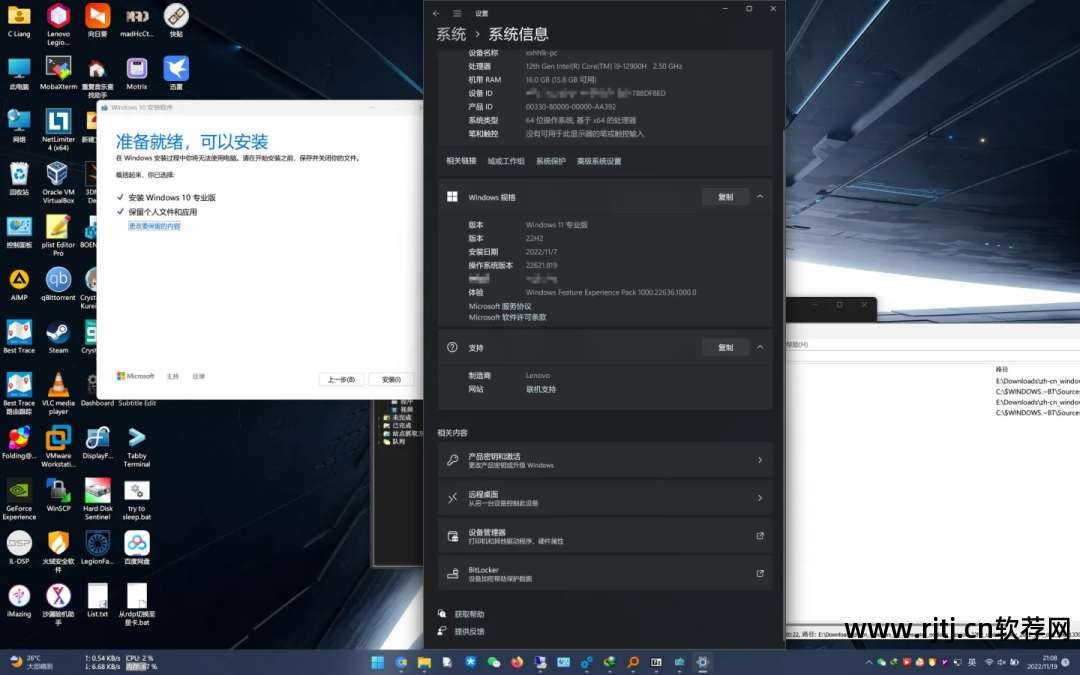Open 此电脑 desktop icon
This screenshot has width=1080, height=675.
19,73
